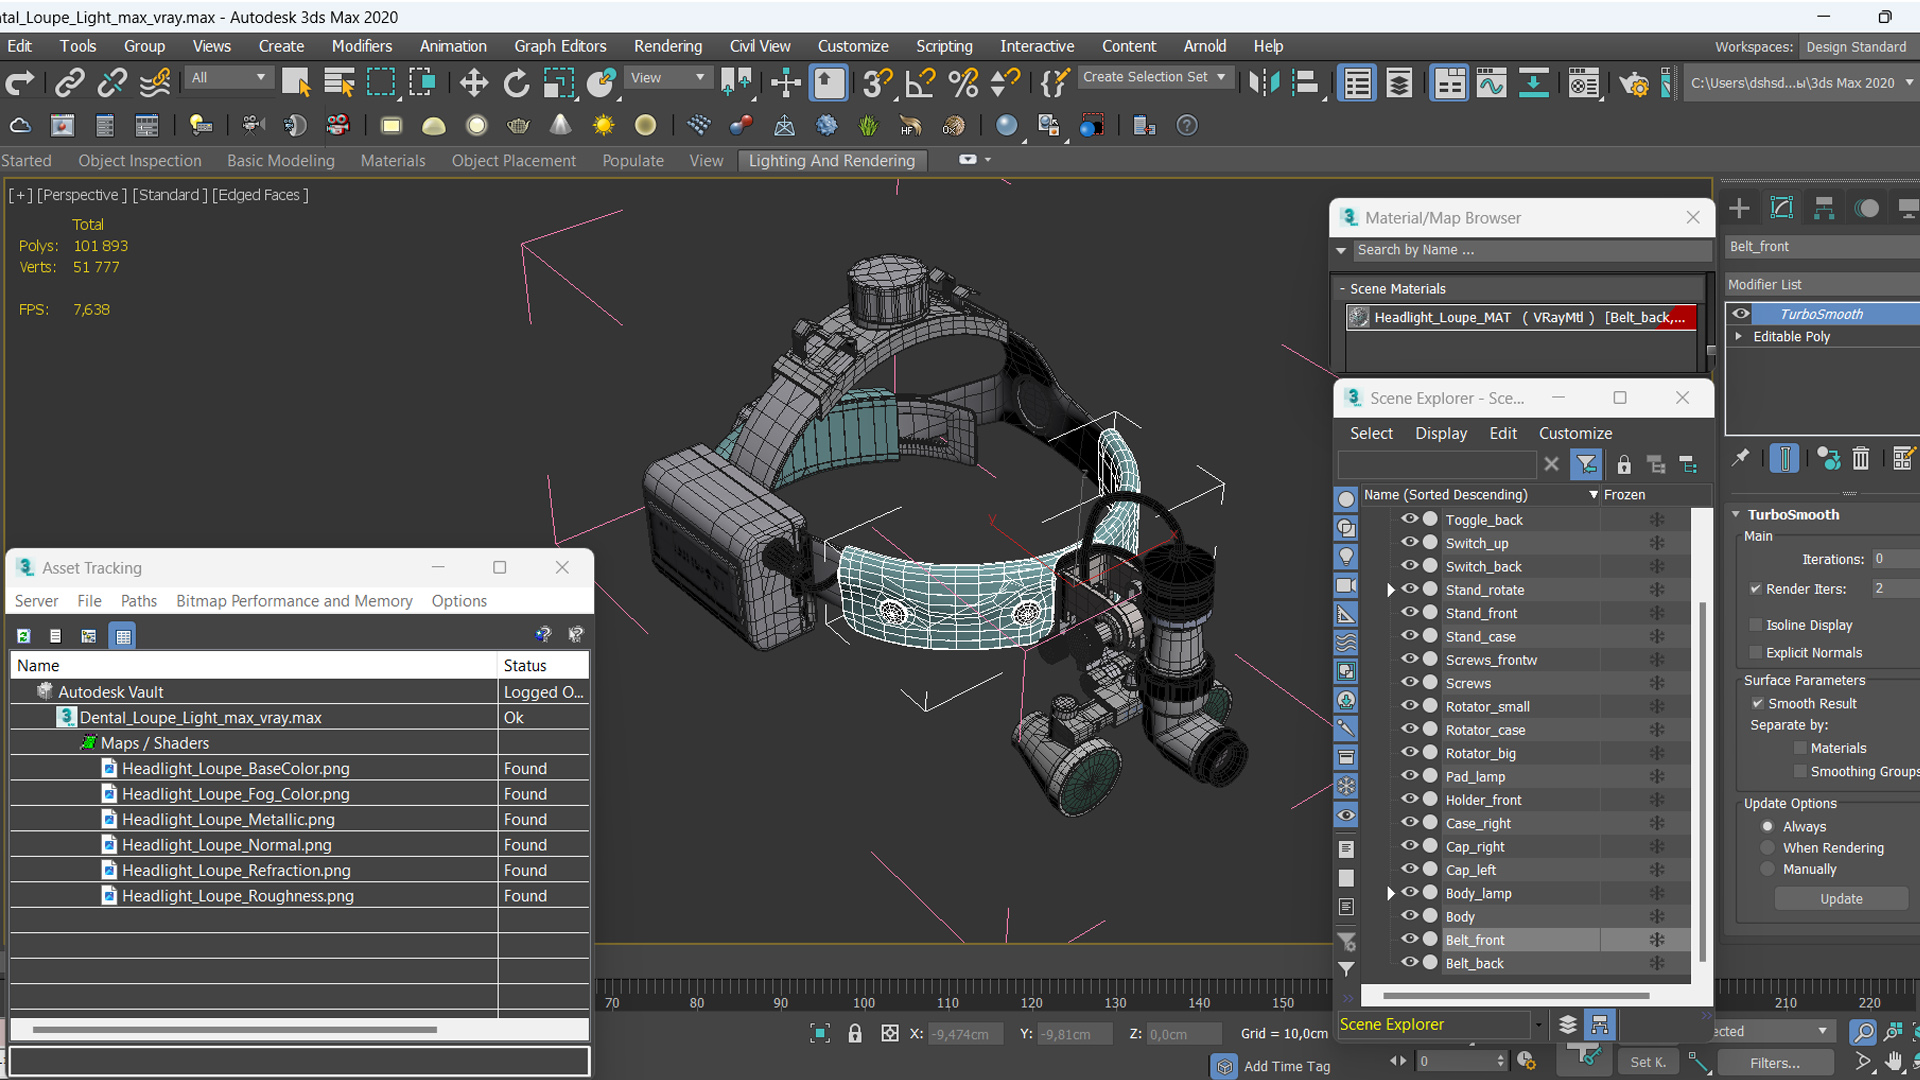Click the Iterations value field
This screenshot has width=1920, height=1080.
coord(1895,559)
